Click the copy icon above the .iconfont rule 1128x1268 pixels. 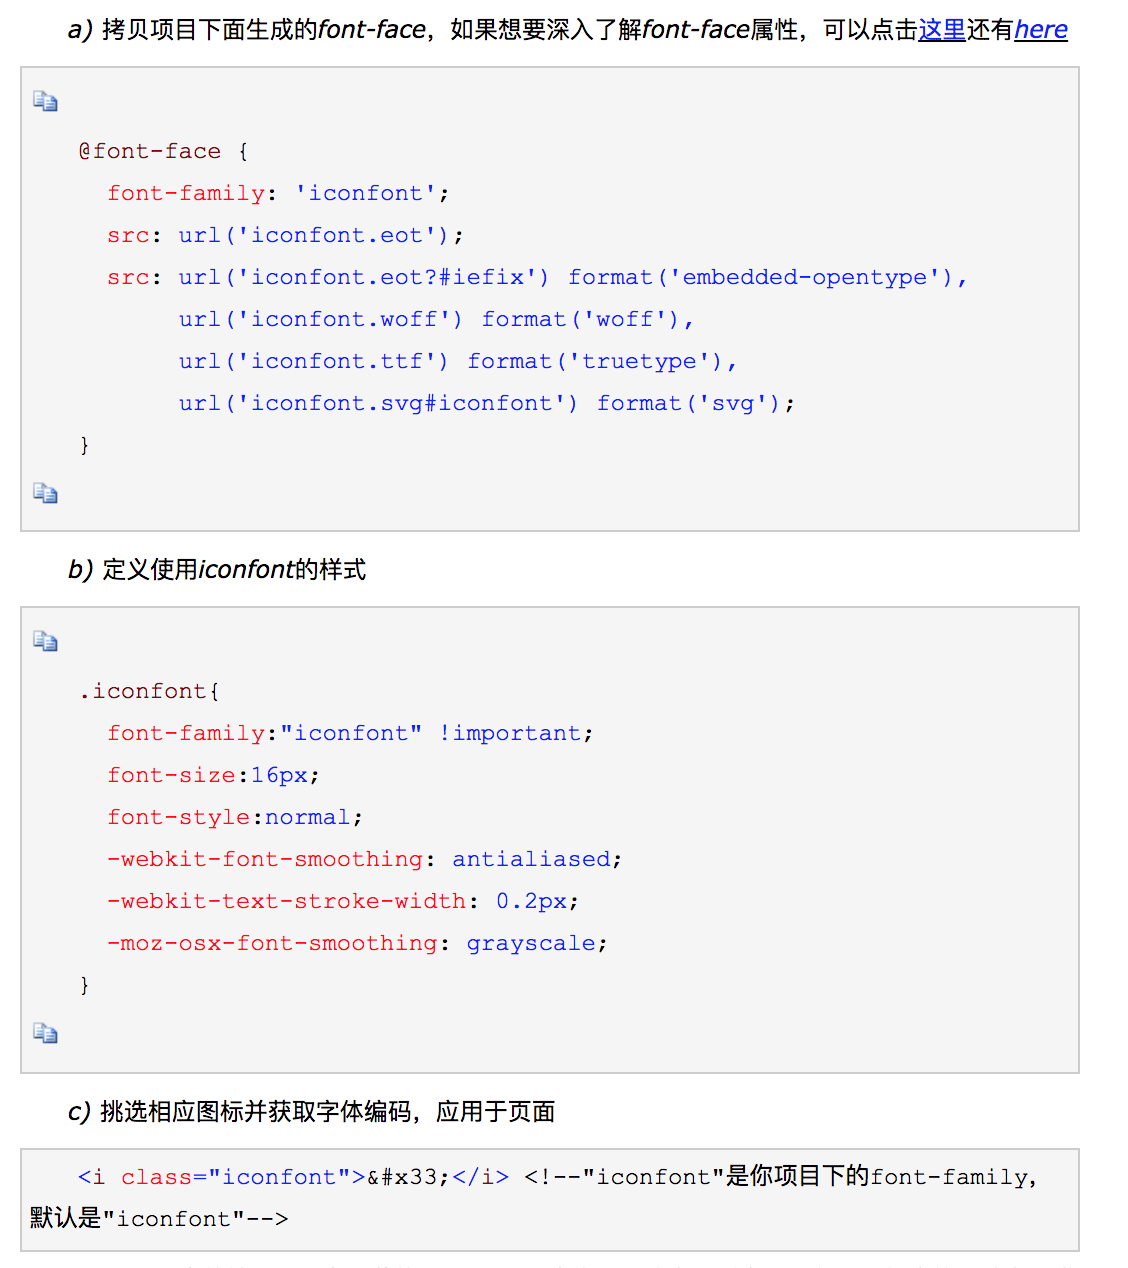click(x=45, y=641)
